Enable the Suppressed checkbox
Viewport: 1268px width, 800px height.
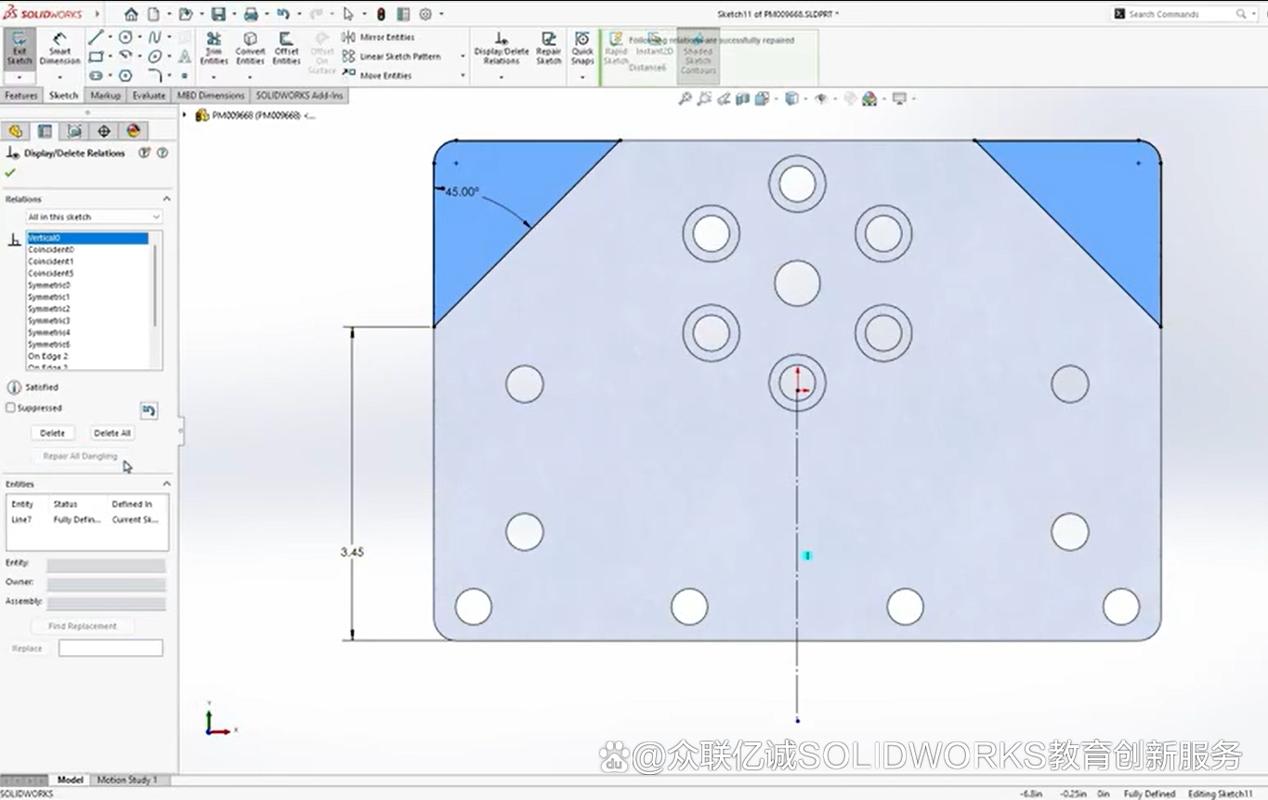[9, 407]
